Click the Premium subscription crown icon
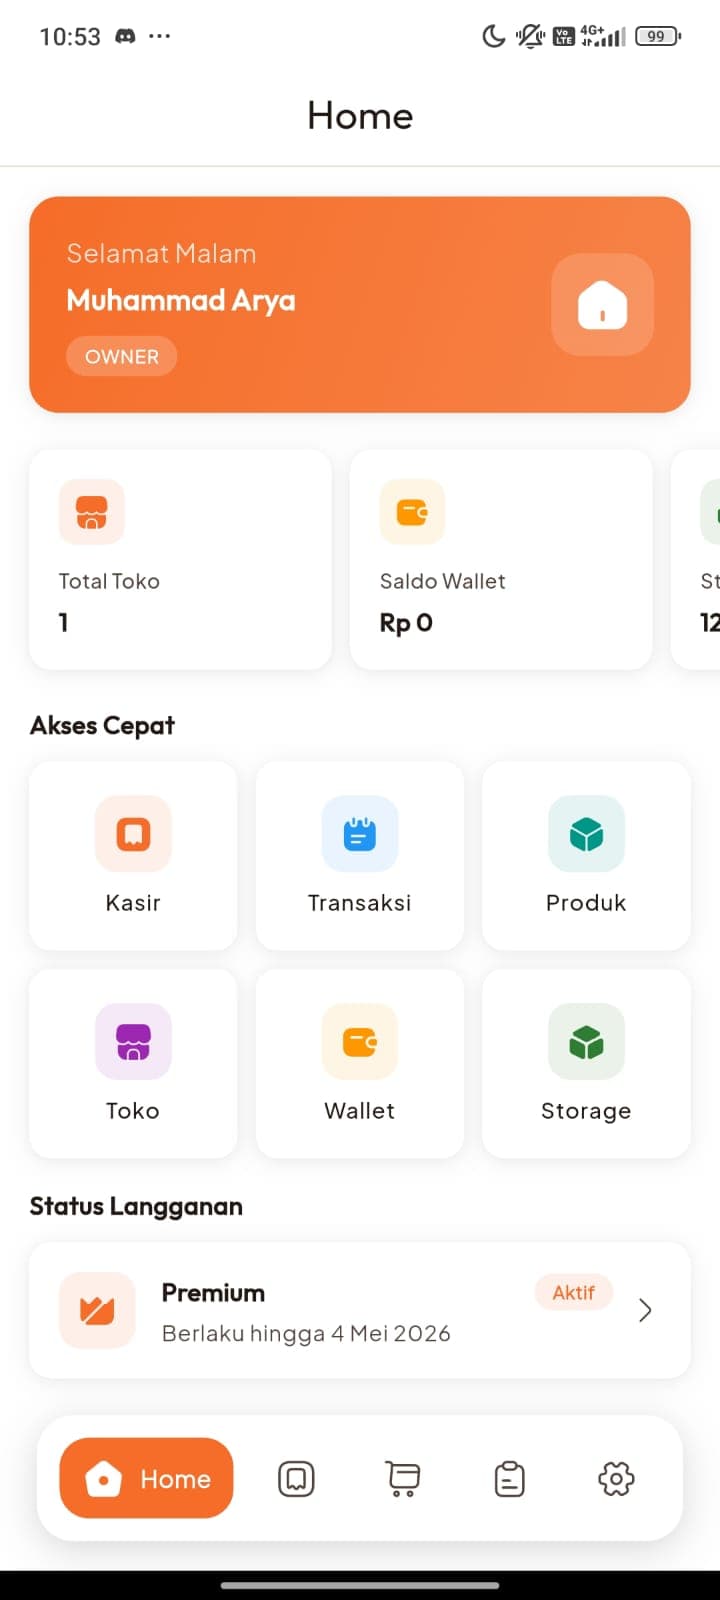 (x=97, y=1310)
